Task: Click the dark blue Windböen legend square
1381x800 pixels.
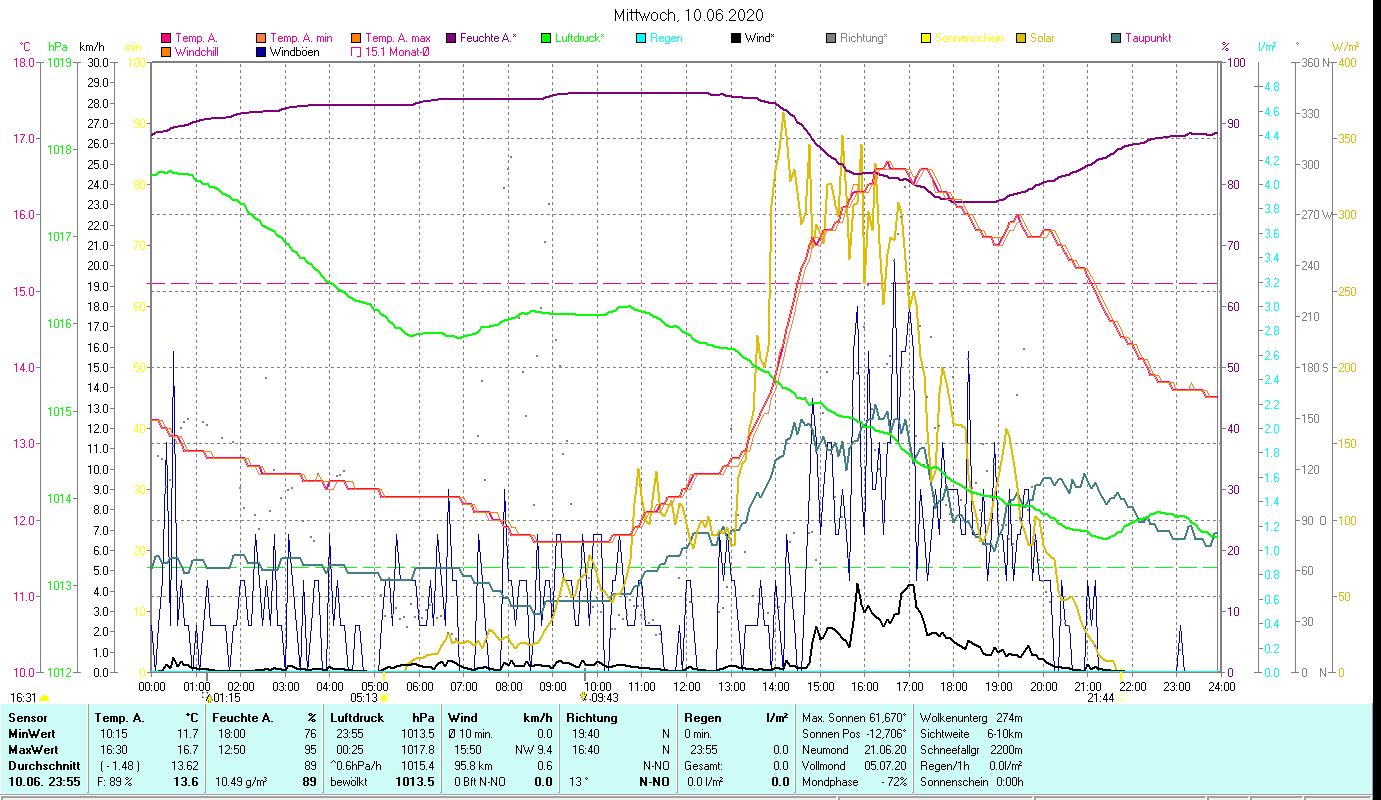Action: coord(261,52)
